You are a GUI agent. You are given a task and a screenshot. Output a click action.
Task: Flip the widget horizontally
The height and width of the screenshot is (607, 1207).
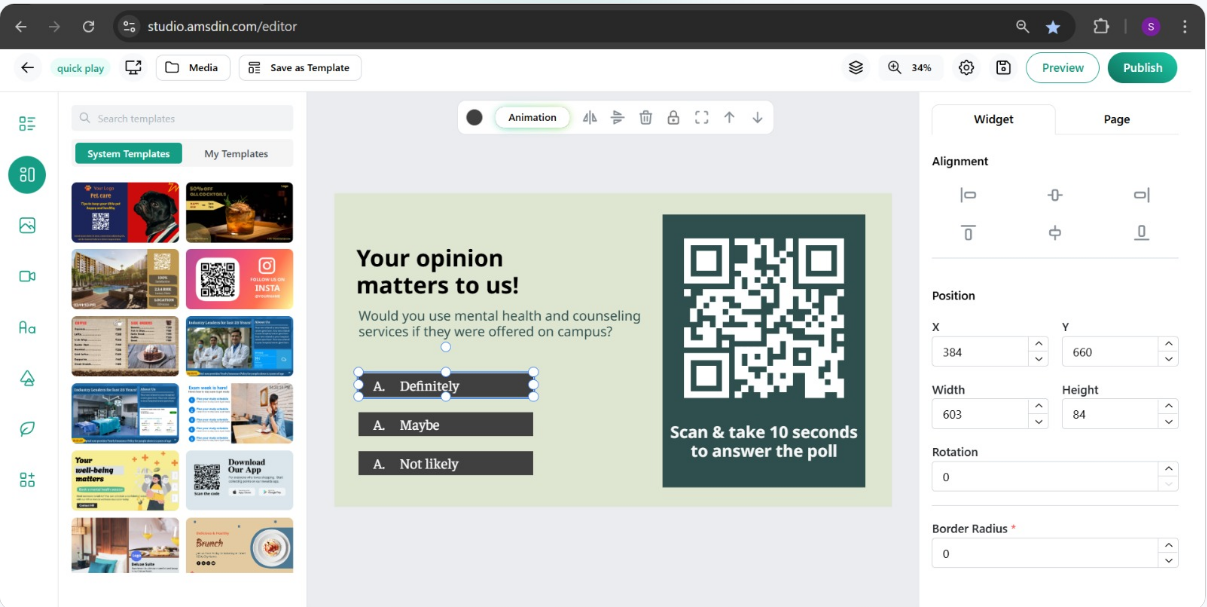pyautogui.click(x=590, y=118)
